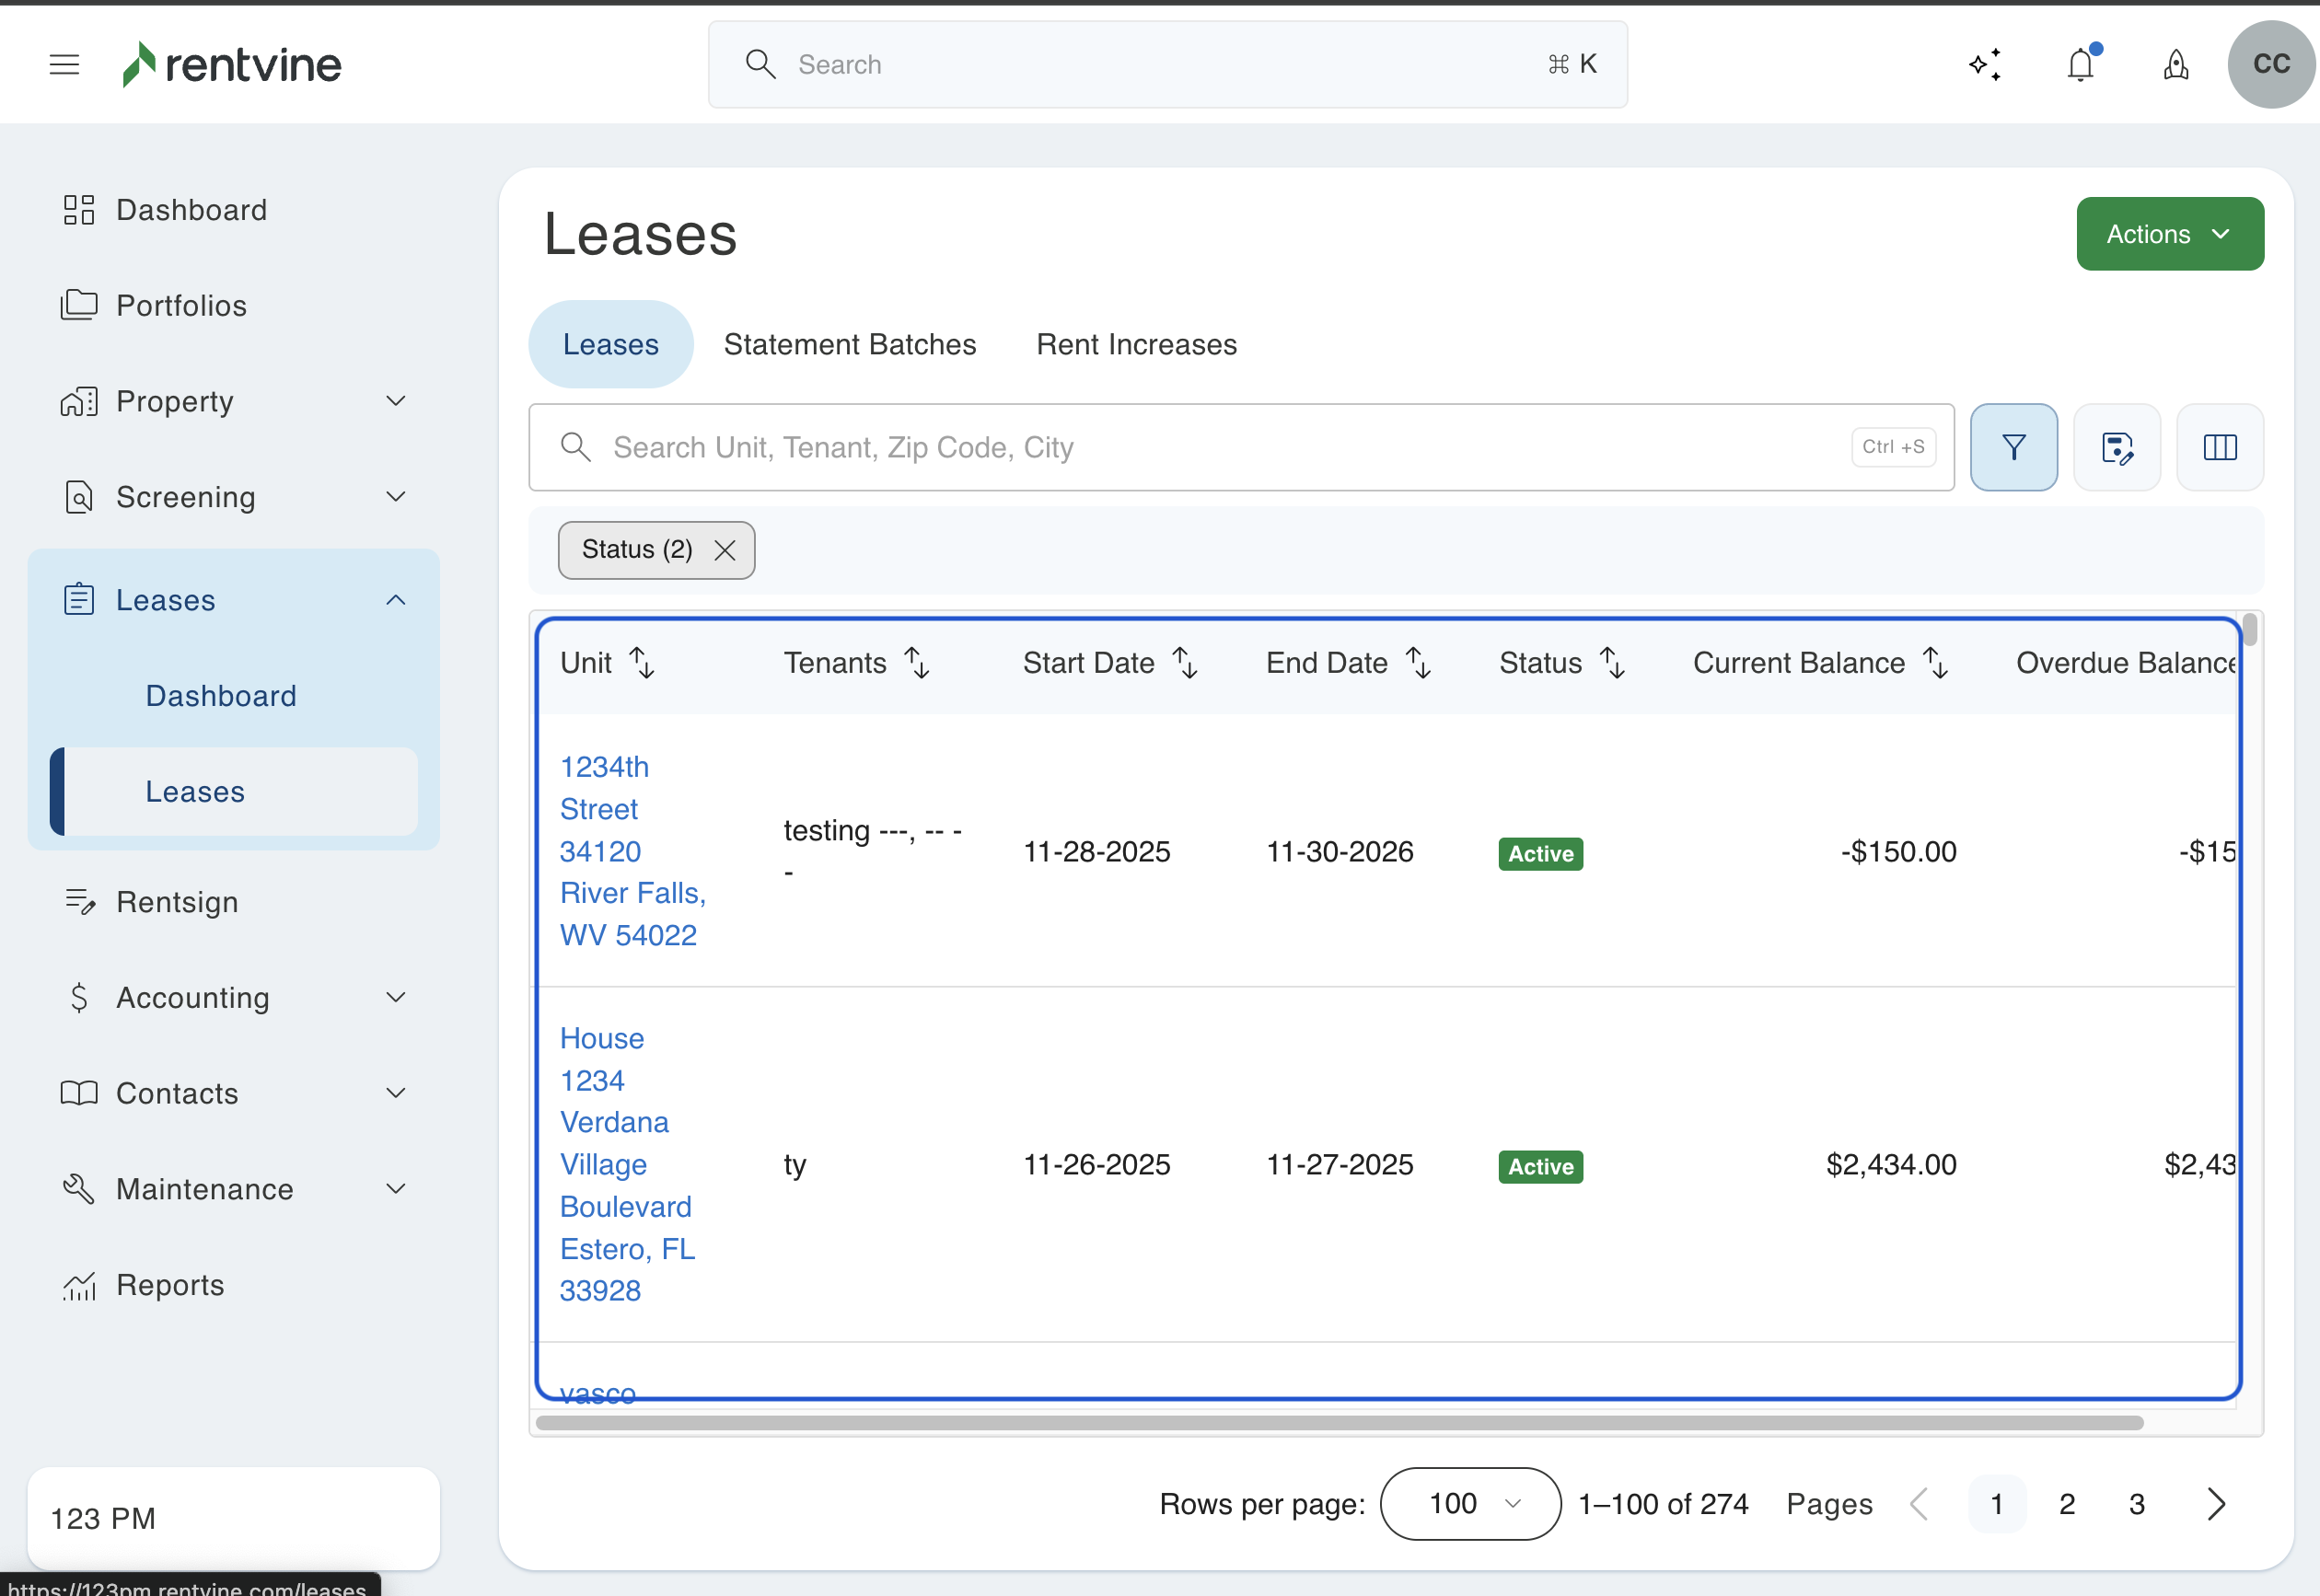Open the AI sparkle assistant icon
Viewport: 2320px width, 1596px height.
pos(1985,65)
